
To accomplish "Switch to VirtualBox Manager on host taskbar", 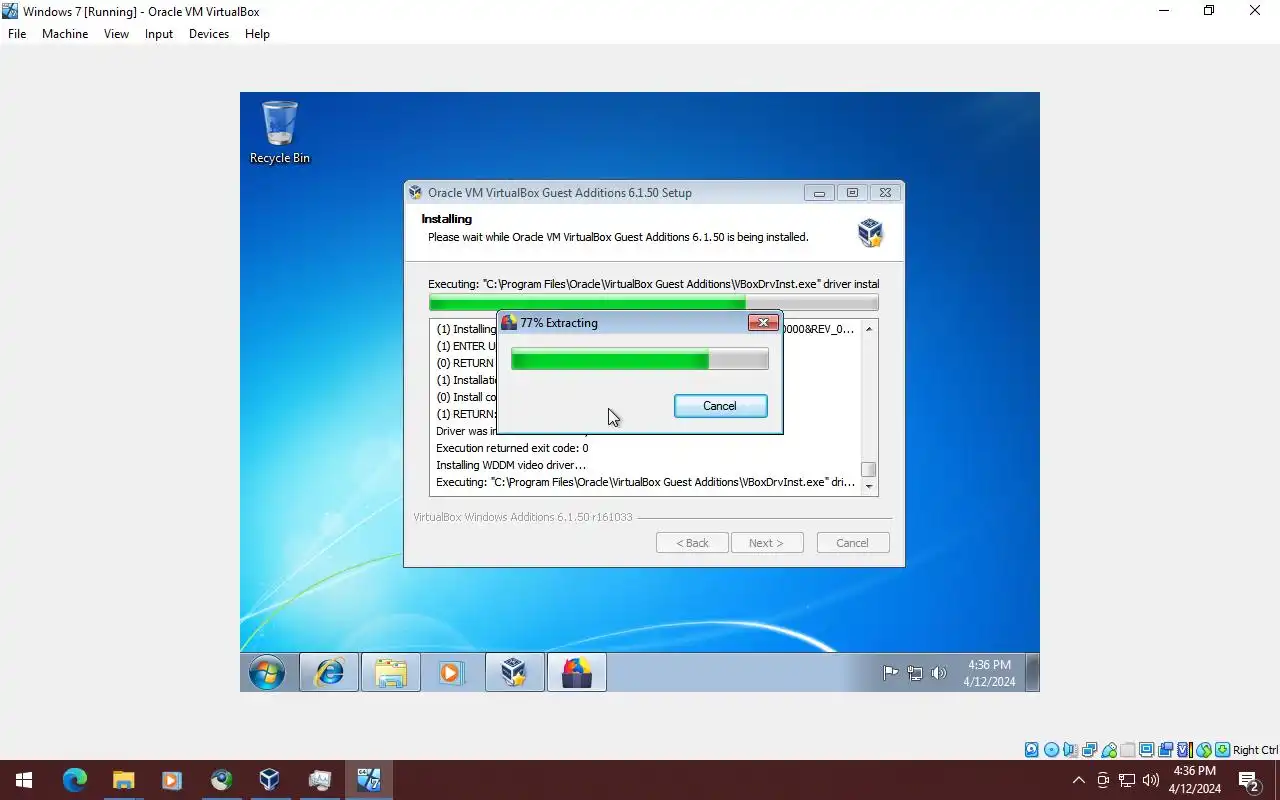I will click(270, 780).
